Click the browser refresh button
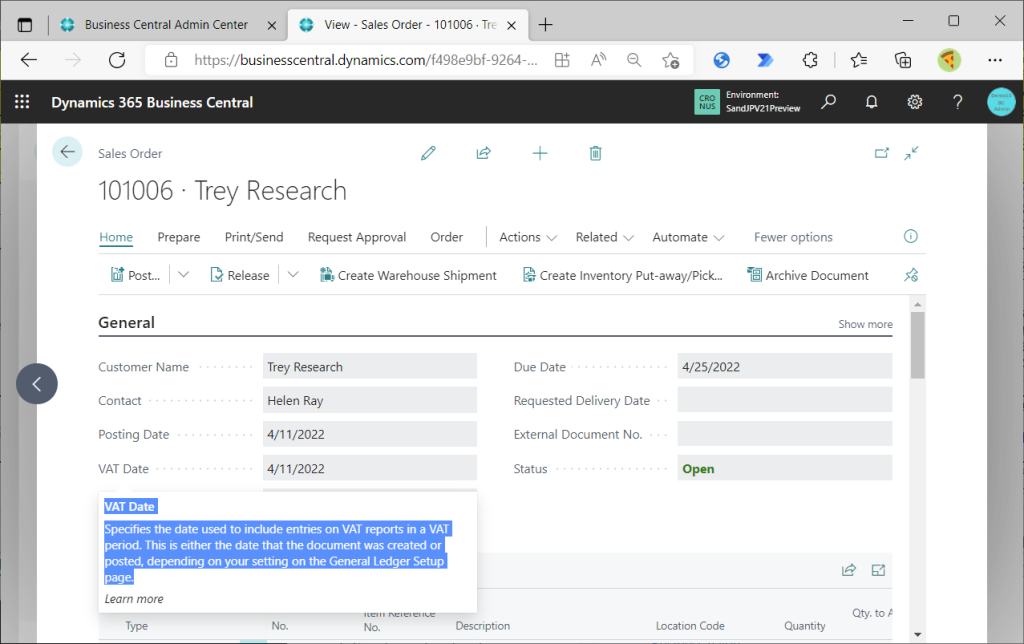Viewport: 1024px width, 644px height. coord(117,60)
